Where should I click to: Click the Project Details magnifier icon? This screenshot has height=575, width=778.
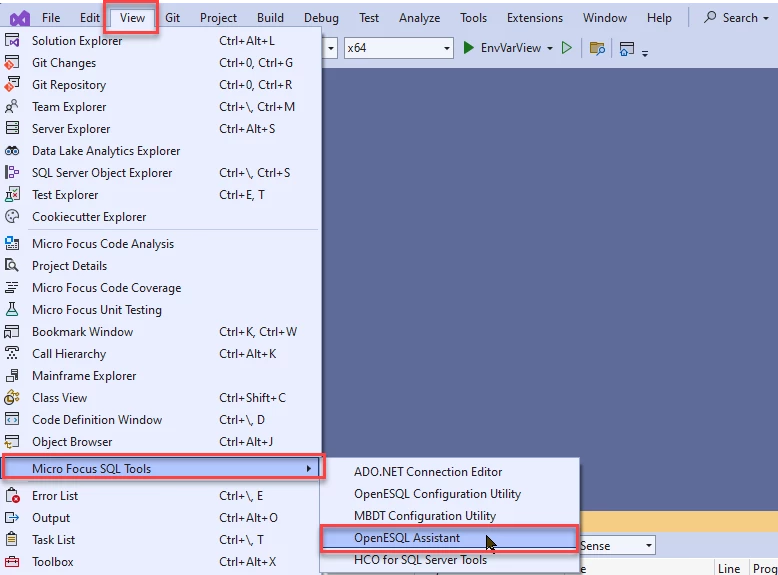[12, 265]
